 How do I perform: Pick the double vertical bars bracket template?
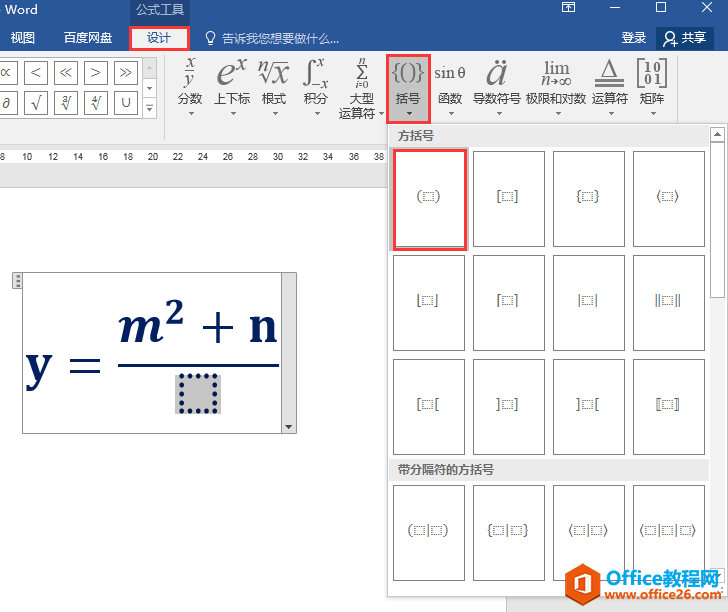click(668, 301)
